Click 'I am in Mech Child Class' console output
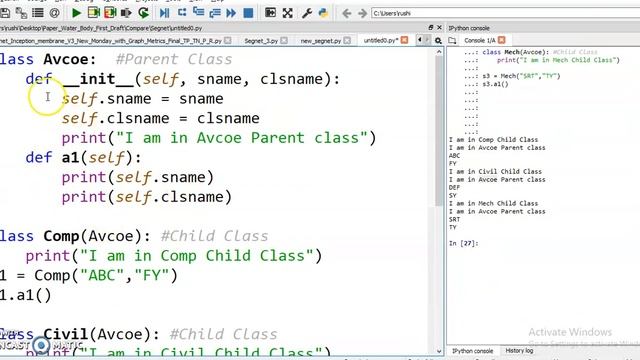The height and width of the screenshot is (360, 640). coord(493,203)
